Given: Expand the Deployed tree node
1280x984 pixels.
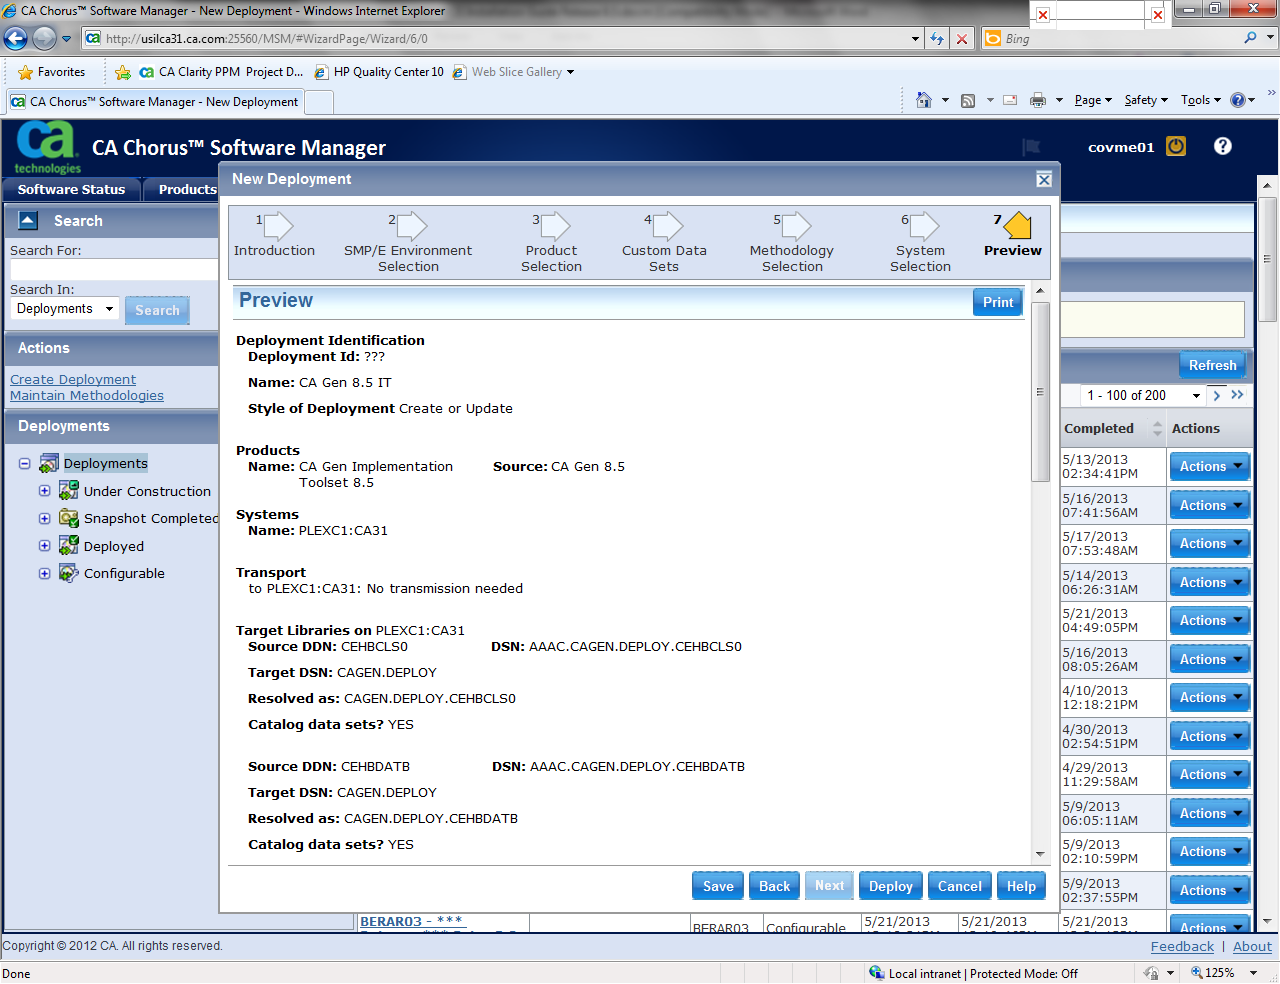Looking at the screenshot, I should (x=44, y=546).
